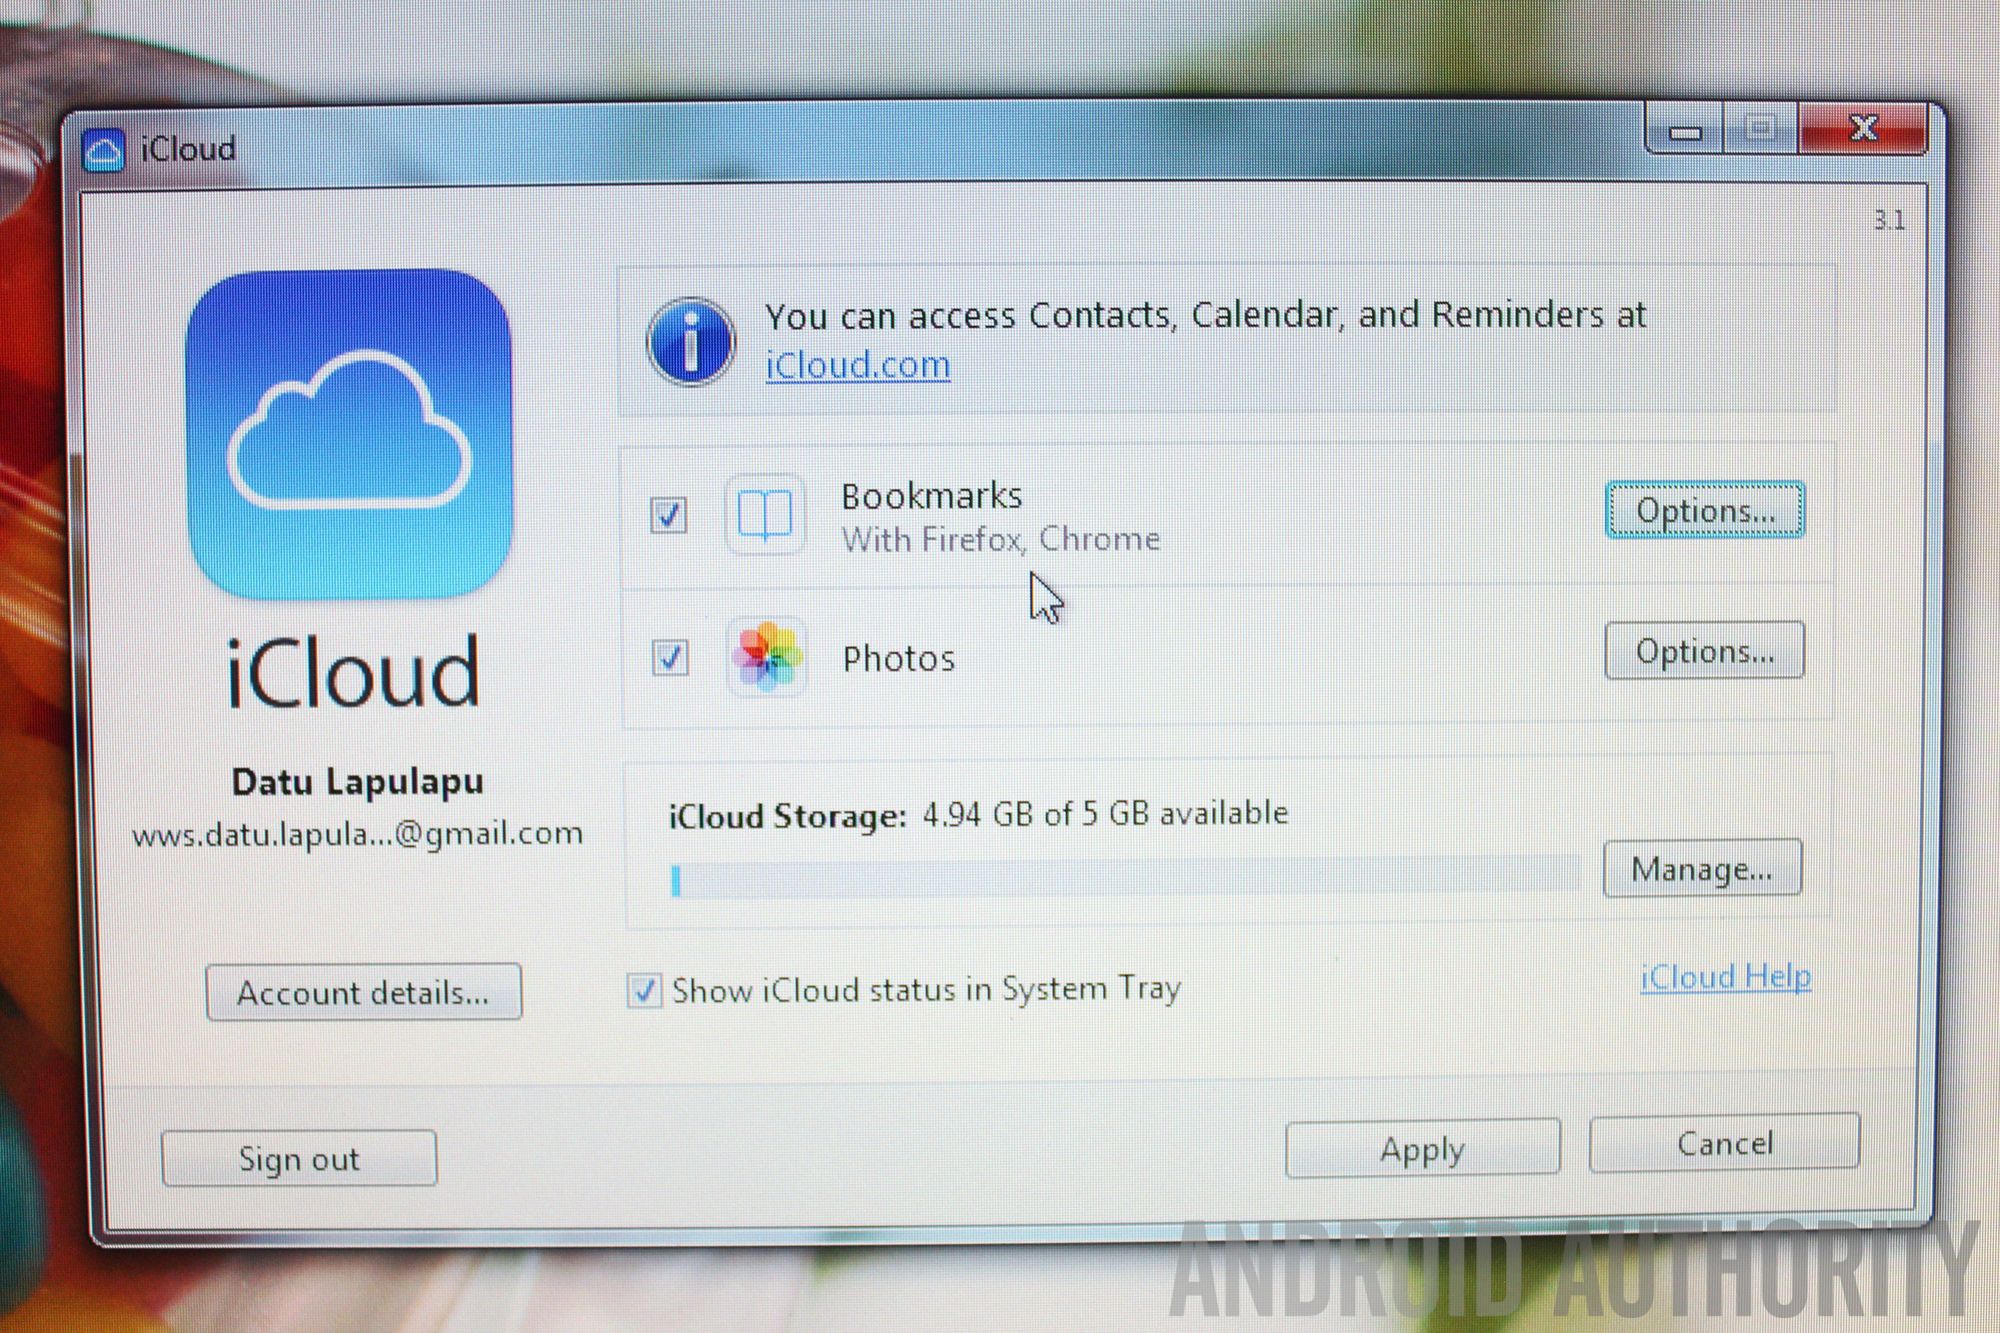Viewport: 2000px width, 1333px height.
Task: Click the Apply button
Action: coord(1421,1149)
